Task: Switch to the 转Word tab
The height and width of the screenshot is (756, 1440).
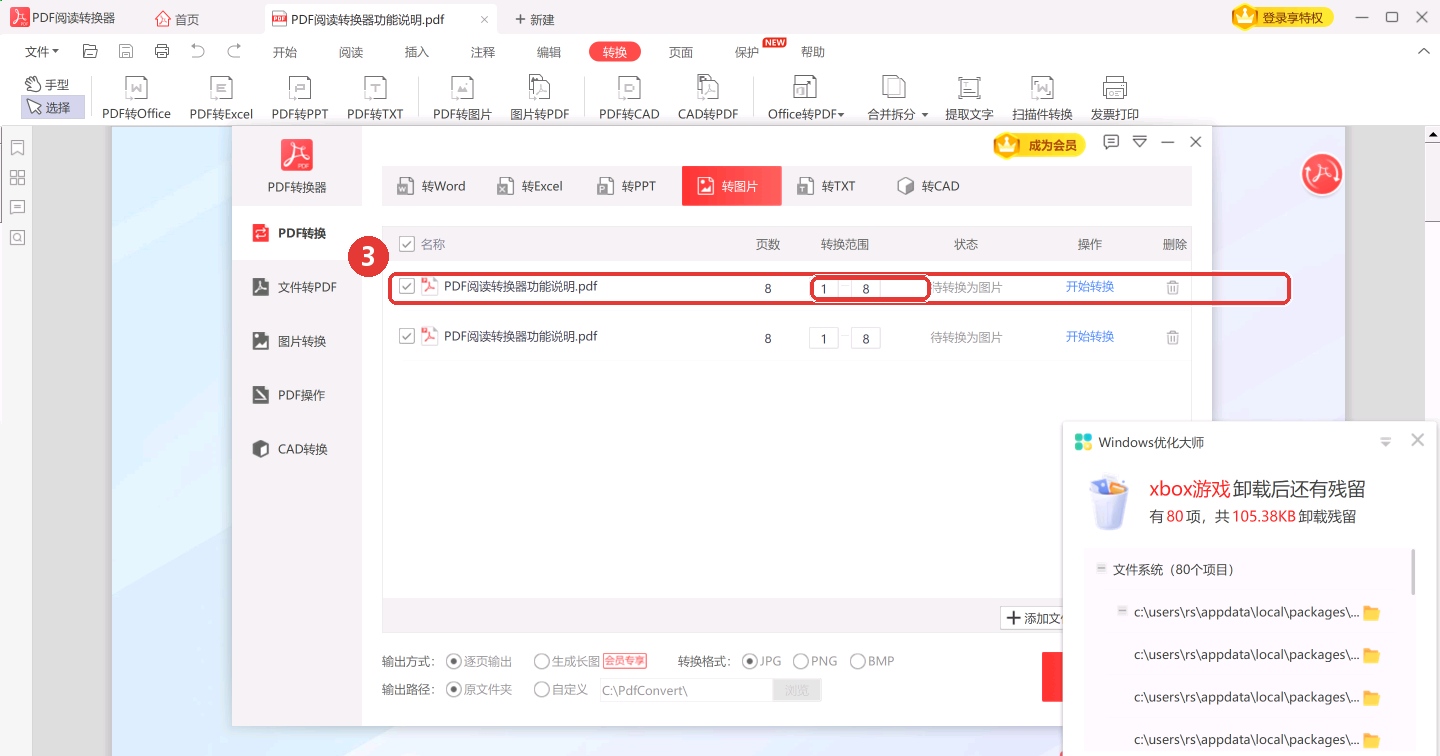Action: click(x=432, y=186)
